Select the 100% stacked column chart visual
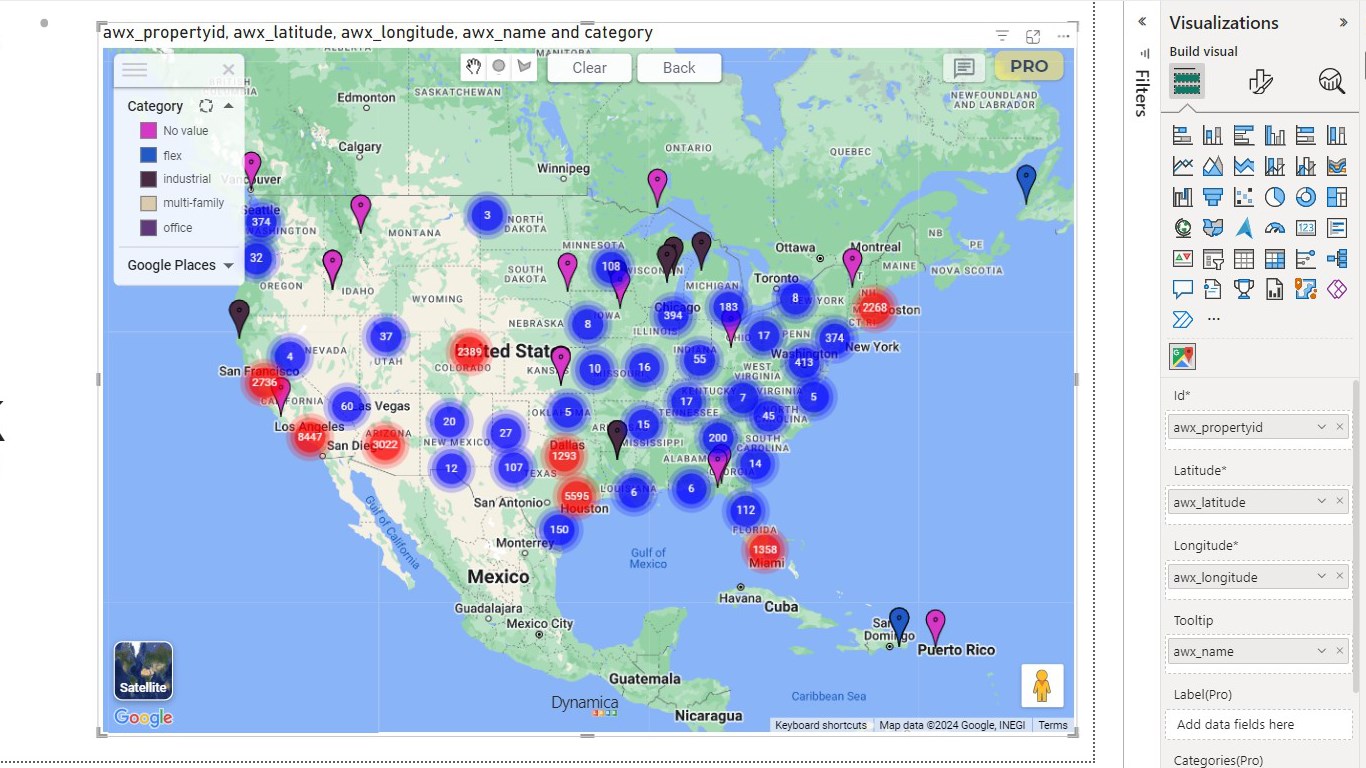The image size is (1366, 768). (x=1337, y=135)
